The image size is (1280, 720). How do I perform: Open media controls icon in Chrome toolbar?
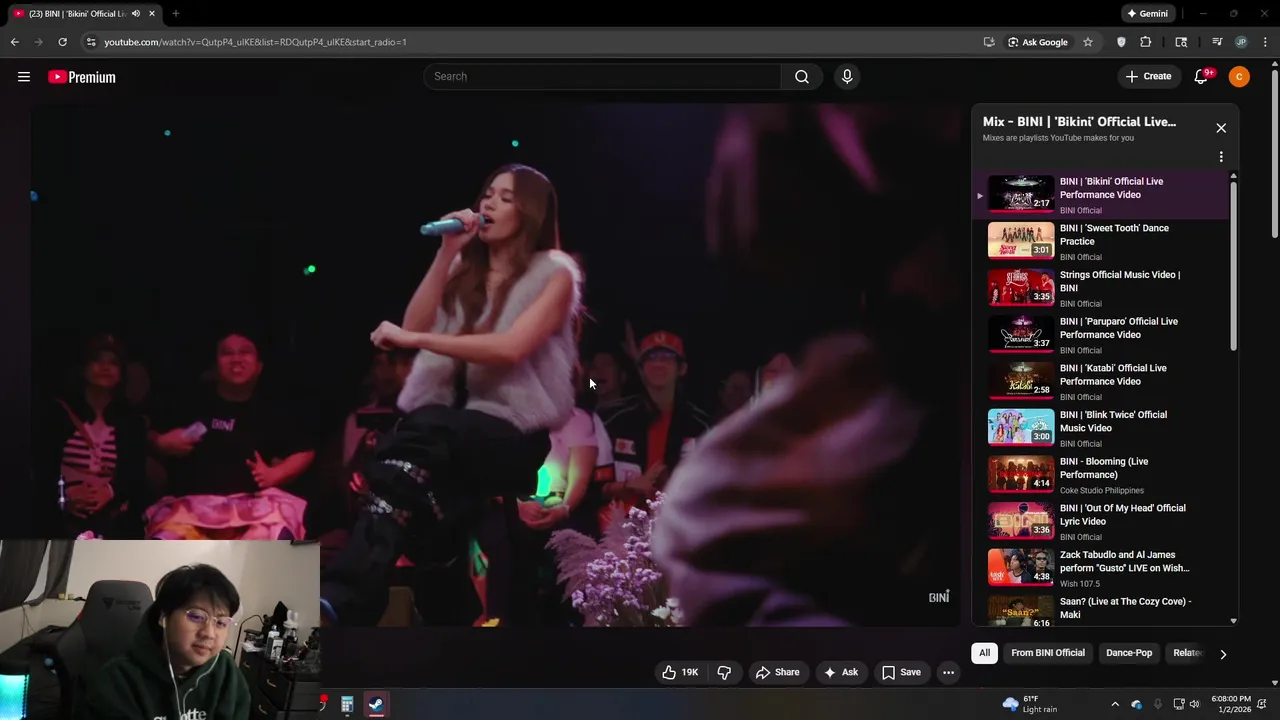pos(1217,42)
